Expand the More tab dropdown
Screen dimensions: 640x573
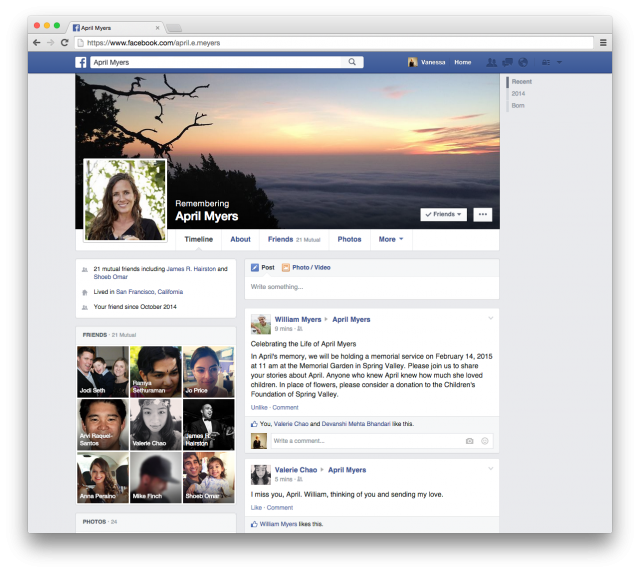pyautogui.click(x=390, y=240)
